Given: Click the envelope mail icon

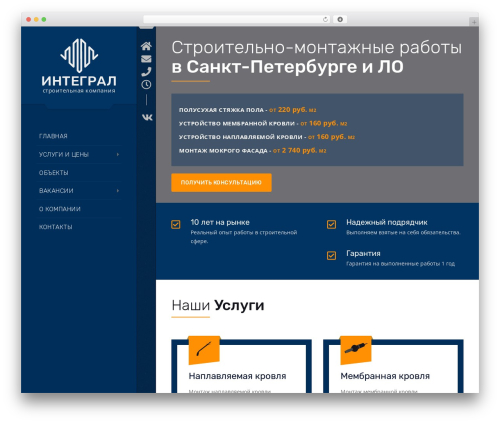Looking at the screenshot, I should [x=146, y=59].
